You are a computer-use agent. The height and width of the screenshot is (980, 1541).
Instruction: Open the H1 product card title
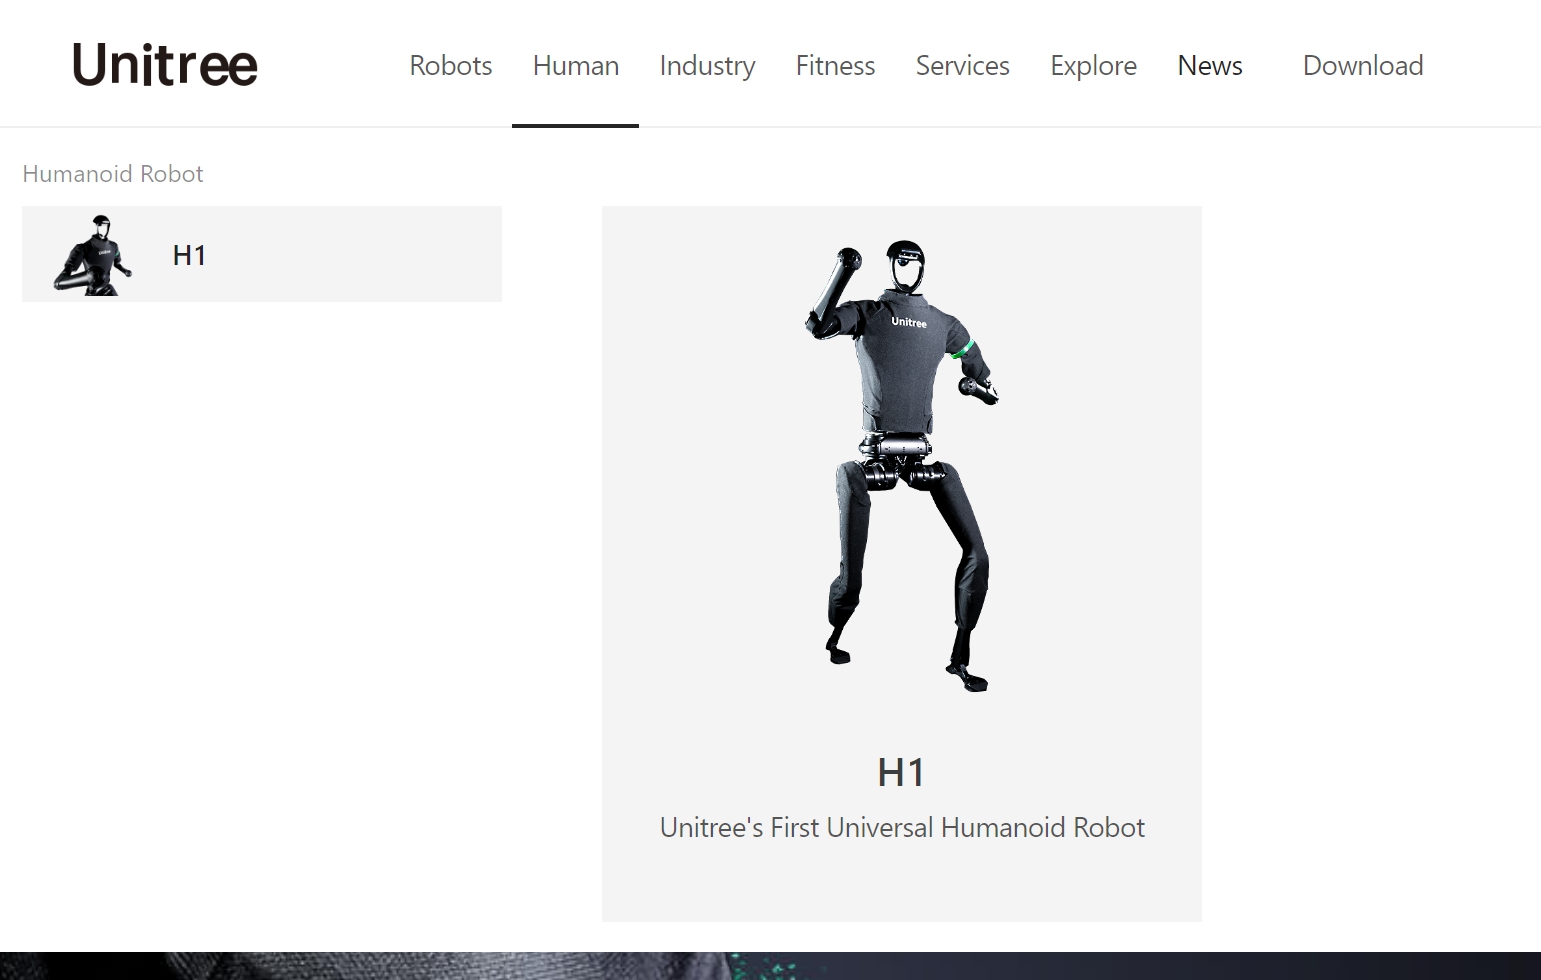pos(901,772)
